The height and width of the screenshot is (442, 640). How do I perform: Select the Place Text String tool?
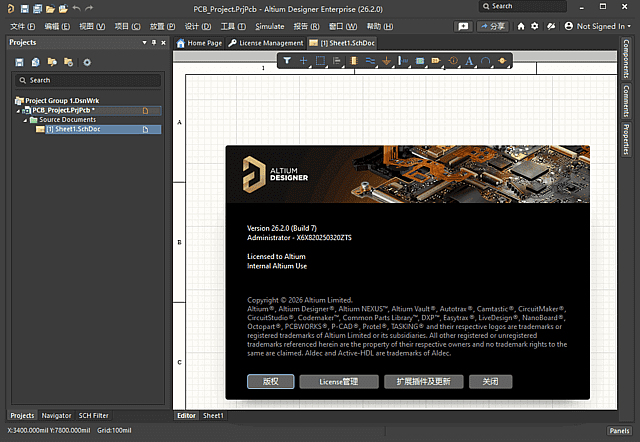click(x=469, y=61)
